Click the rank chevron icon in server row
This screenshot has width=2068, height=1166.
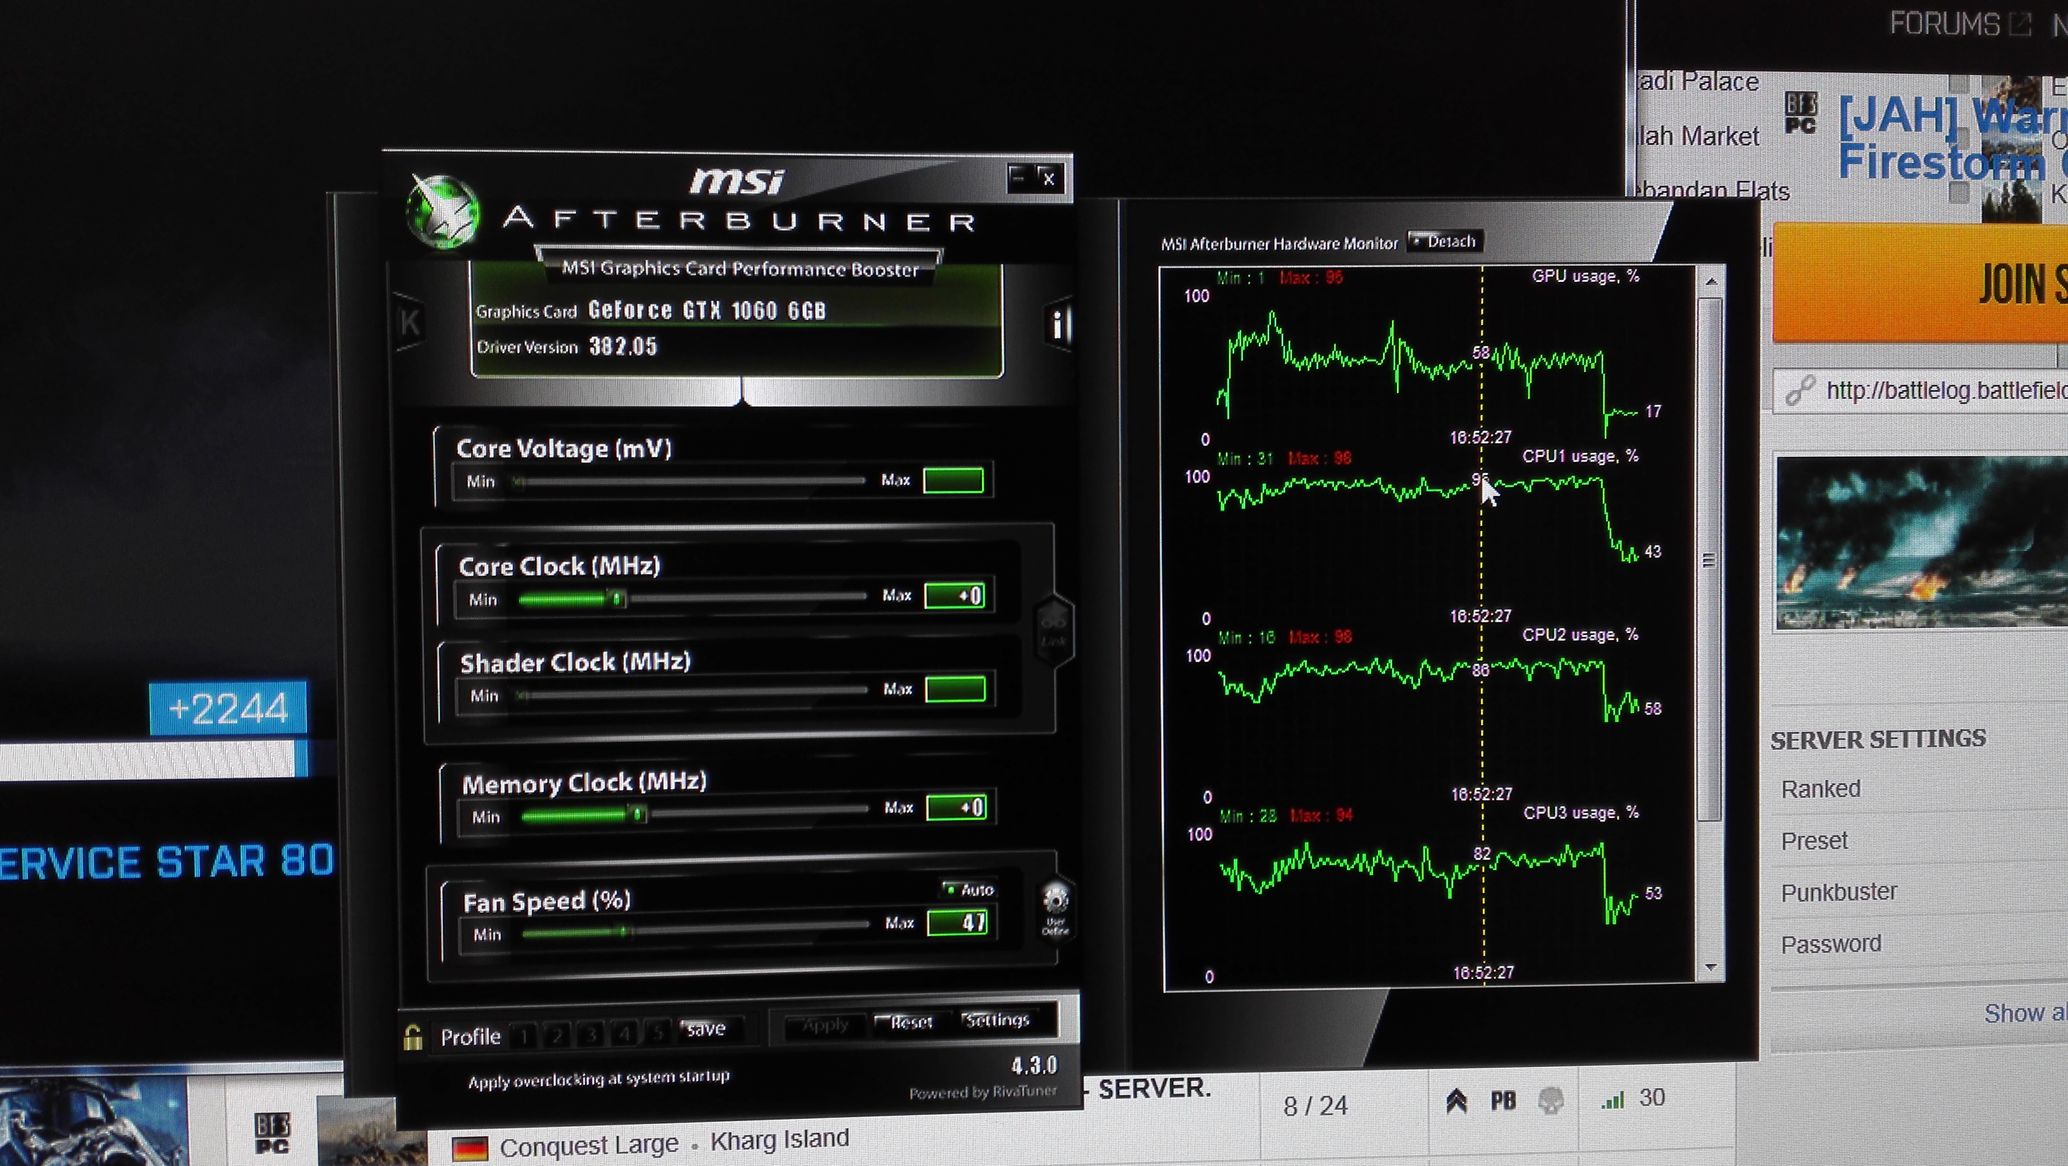click(x=1456, y=1101)
